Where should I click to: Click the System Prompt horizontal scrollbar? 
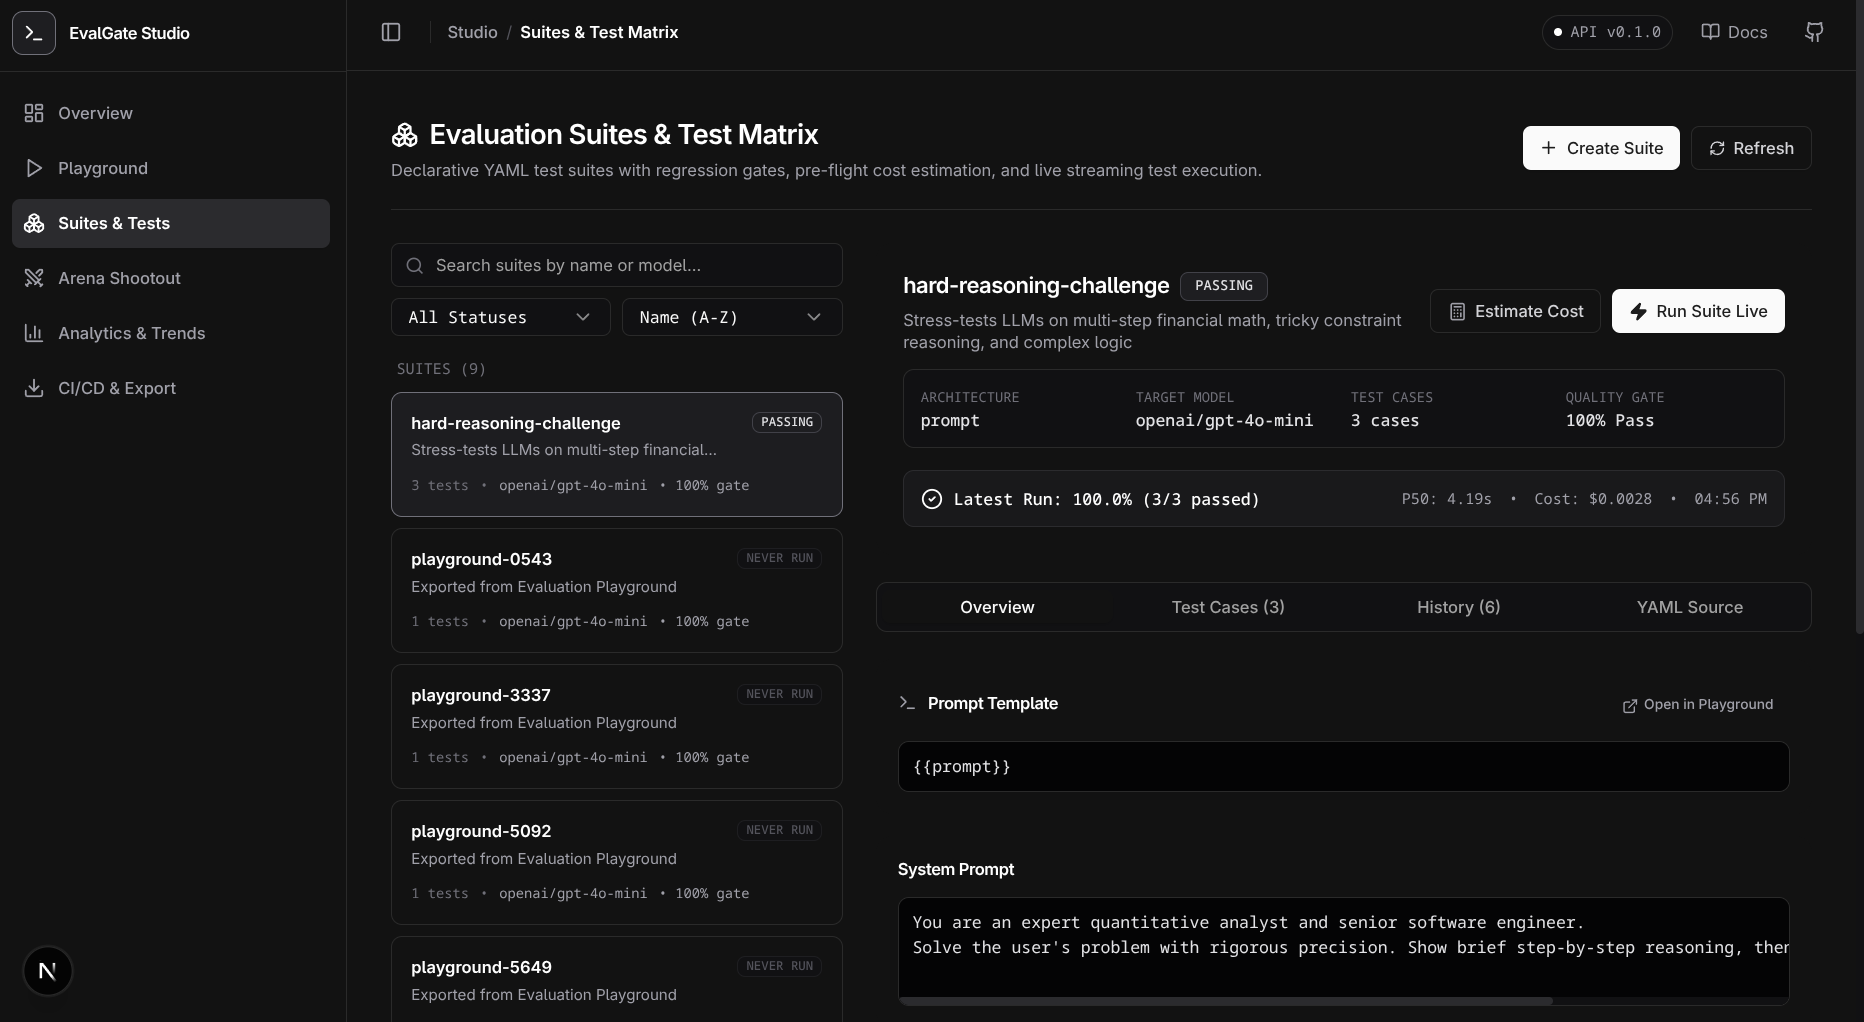click(1226, 1000)
